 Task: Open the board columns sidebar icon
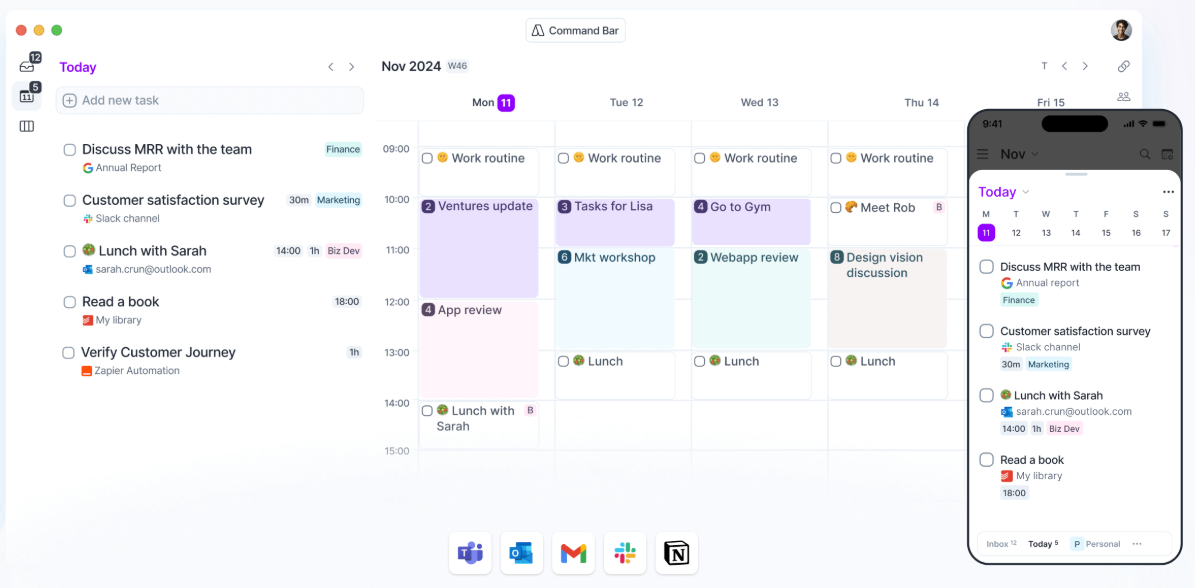point(27,126)
